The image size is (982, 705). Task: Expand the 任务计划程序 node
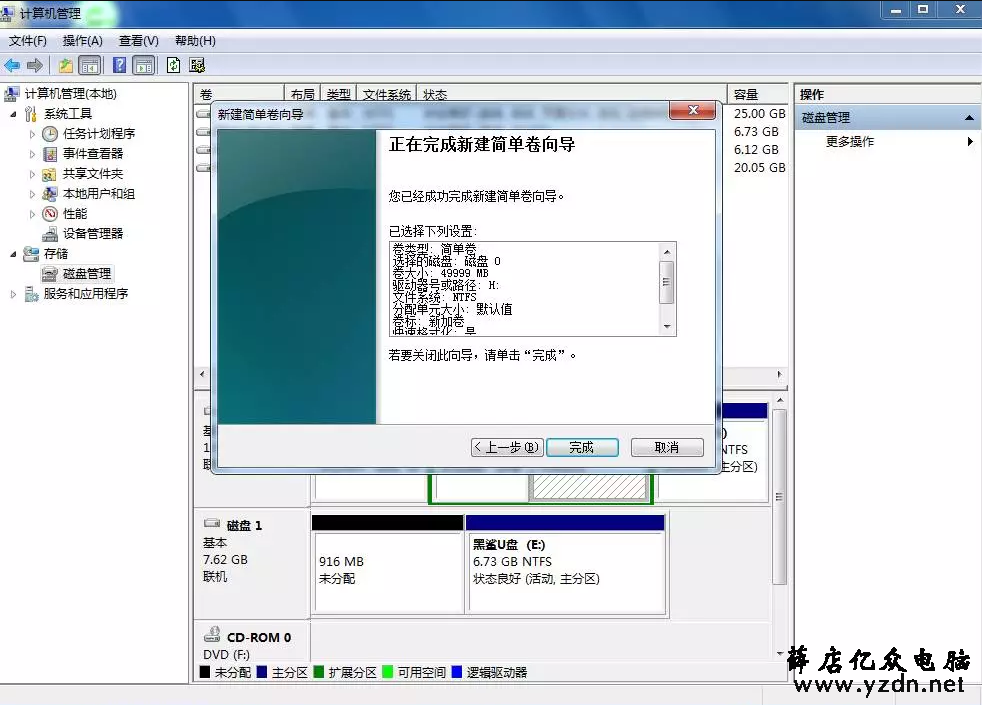click(x=33, y=134)
